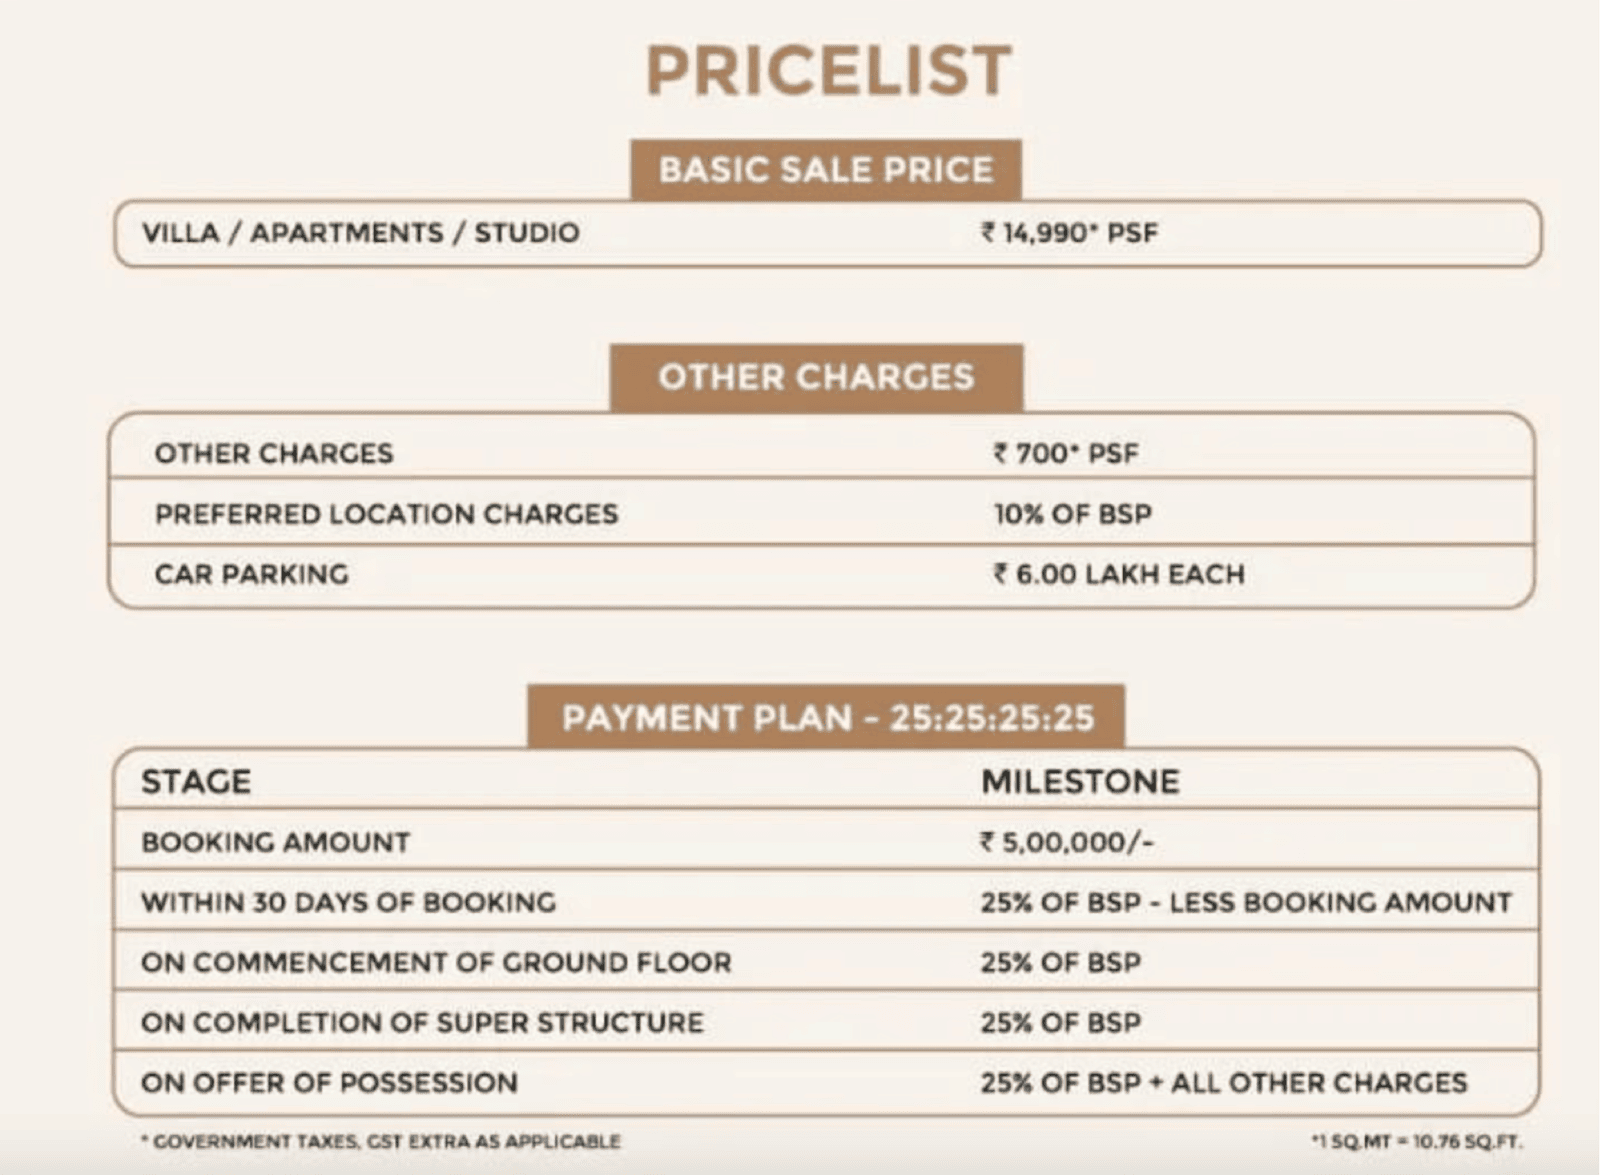
Task: Select the Booking Amount row label
Action: click(x=276, y=842)
